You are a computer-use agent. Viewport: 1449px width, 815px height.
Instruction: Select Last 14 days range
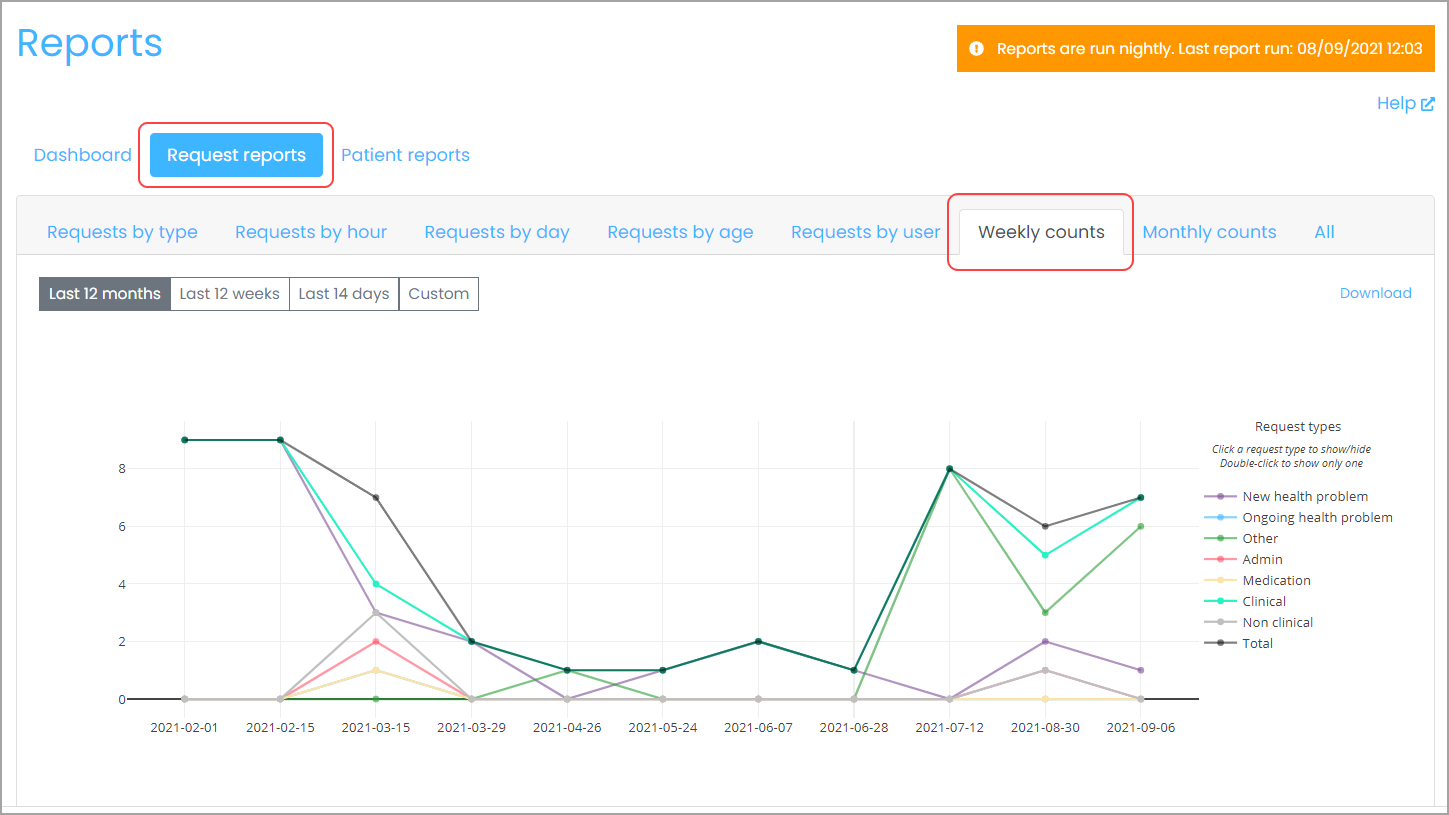coord(344,294)
